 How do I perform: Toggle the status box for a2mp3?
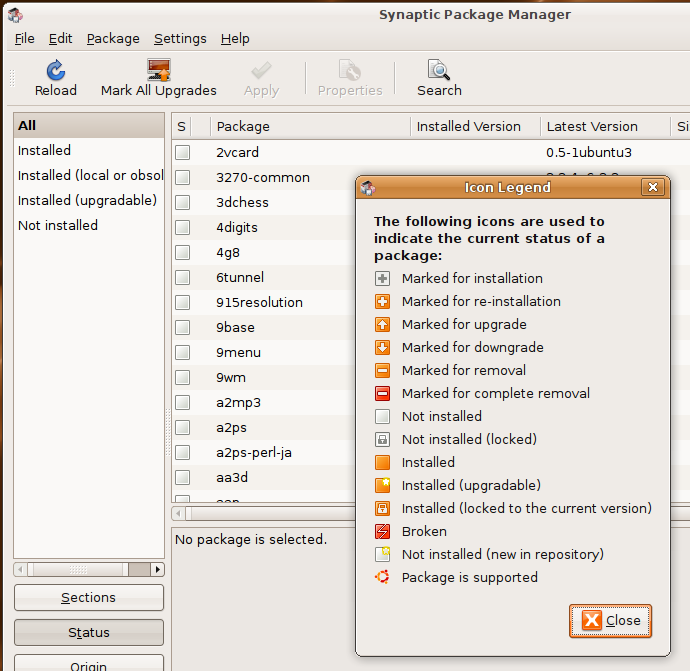coord(183,403)
